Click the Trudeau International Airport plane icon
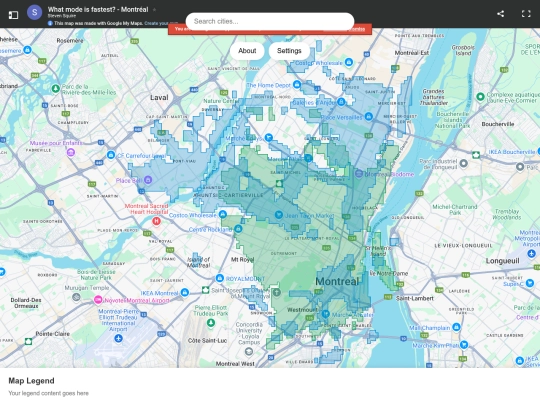 118,339
